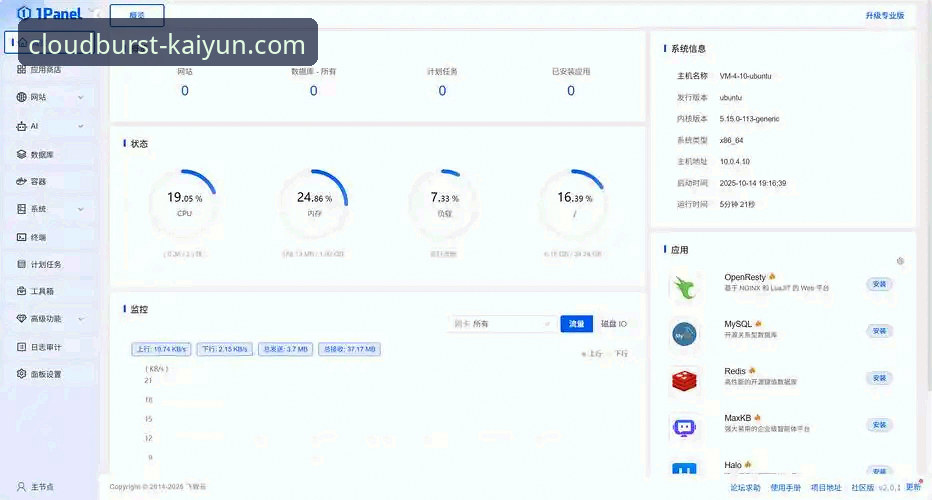The height and width of the screenshot is (500, 932).
Task: Open the 网卡 所有 network card dropdown
Action: (x=501, y=324)
